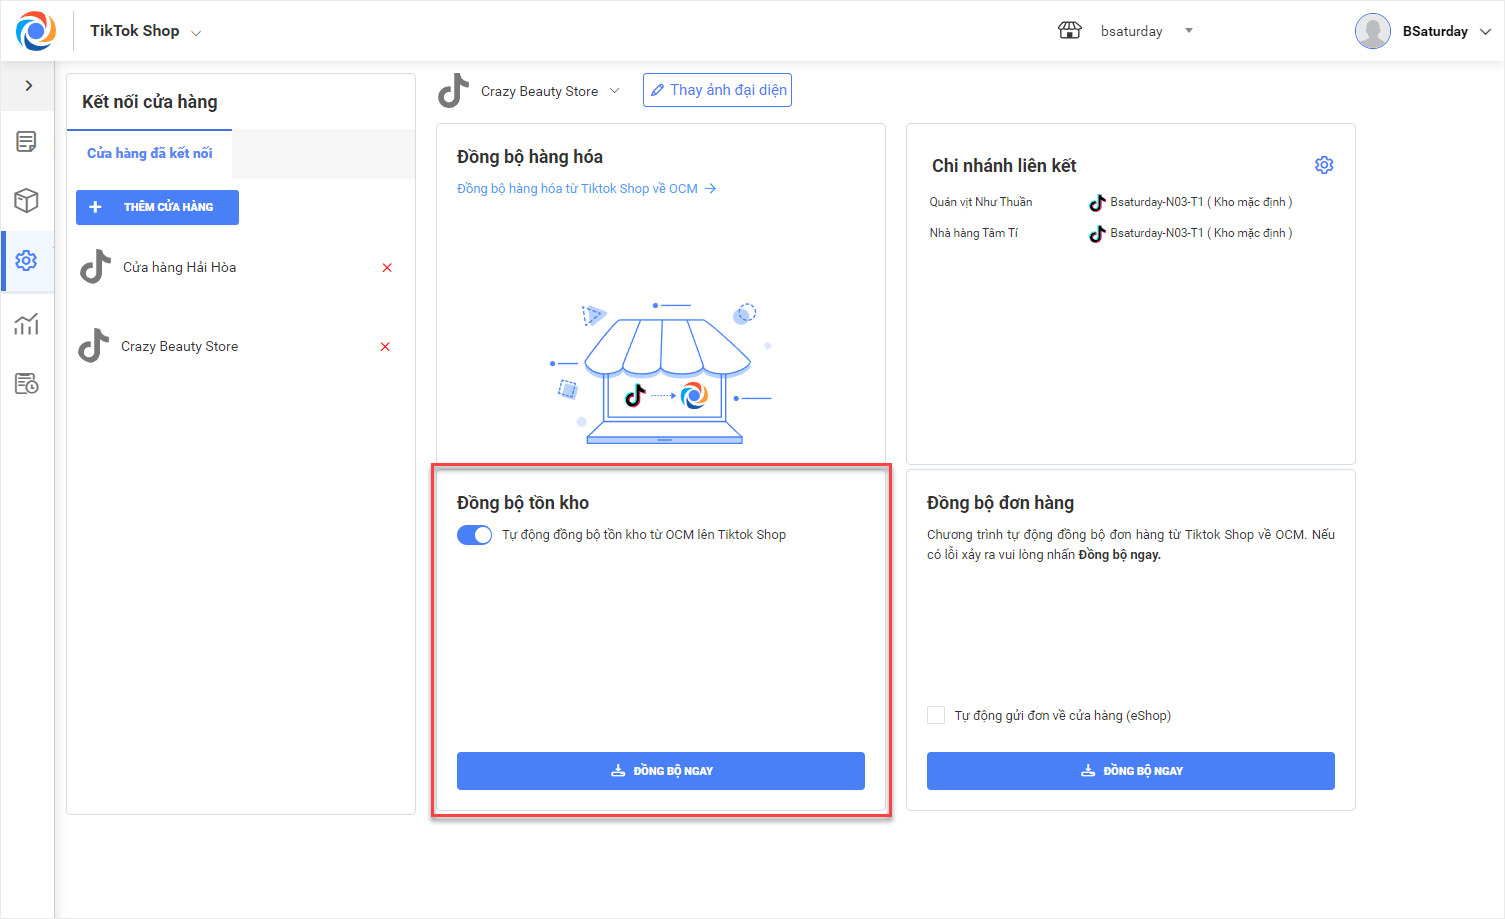
Task: Open the orders icon in left sidebar
Action: (x=27, y=142)
